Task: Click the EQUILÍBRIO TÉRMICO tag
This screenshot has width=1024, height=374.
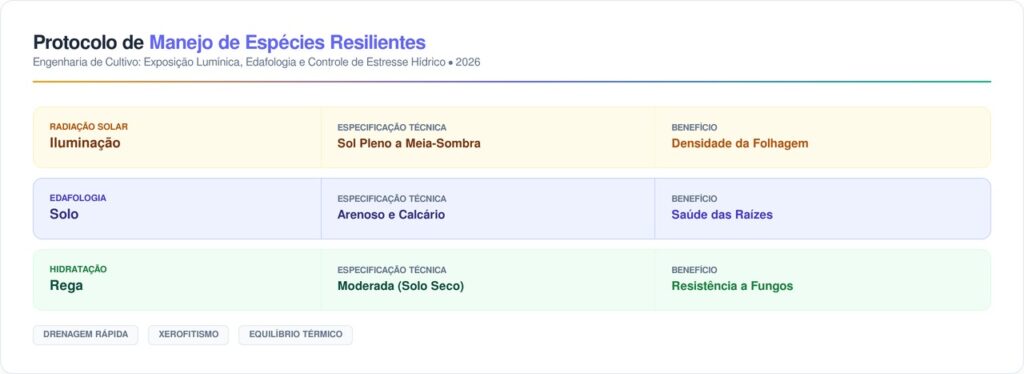Action: [x=296, y=335]
